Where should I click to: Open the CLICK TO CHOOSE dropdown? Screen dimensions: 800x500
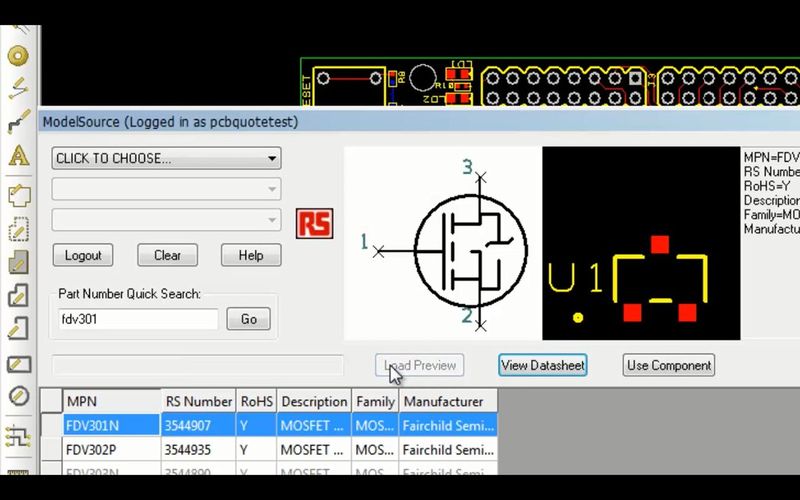click(166, 158)
